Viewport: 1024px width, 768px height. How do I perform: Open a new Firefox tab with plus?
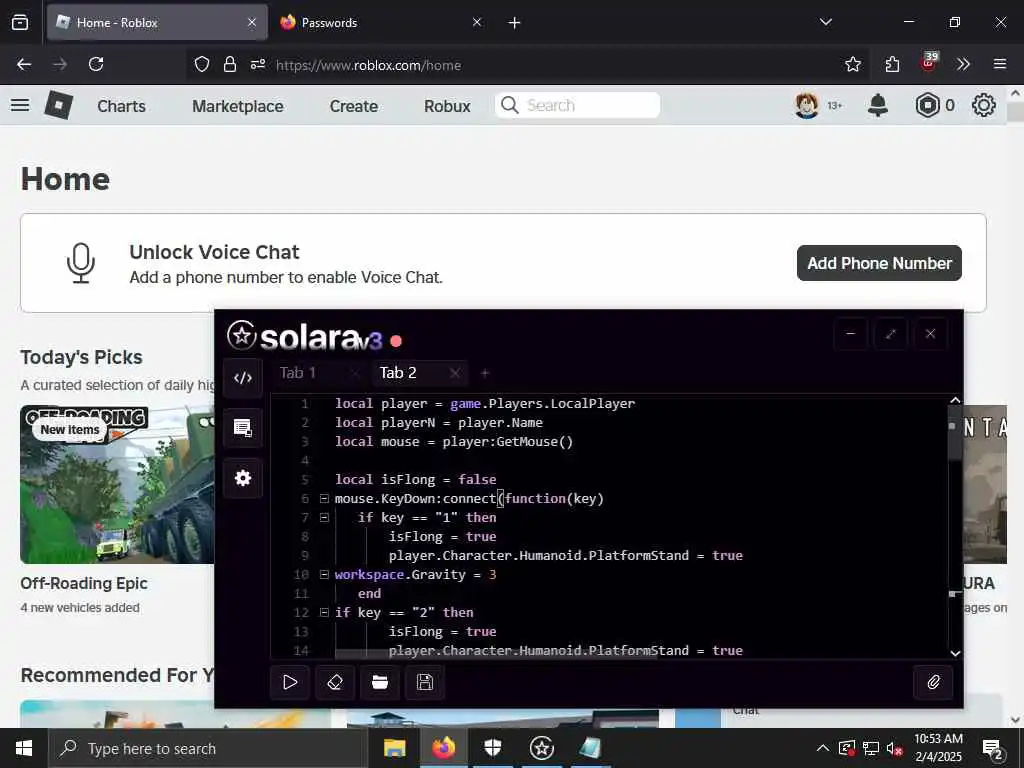click(515, 23)
